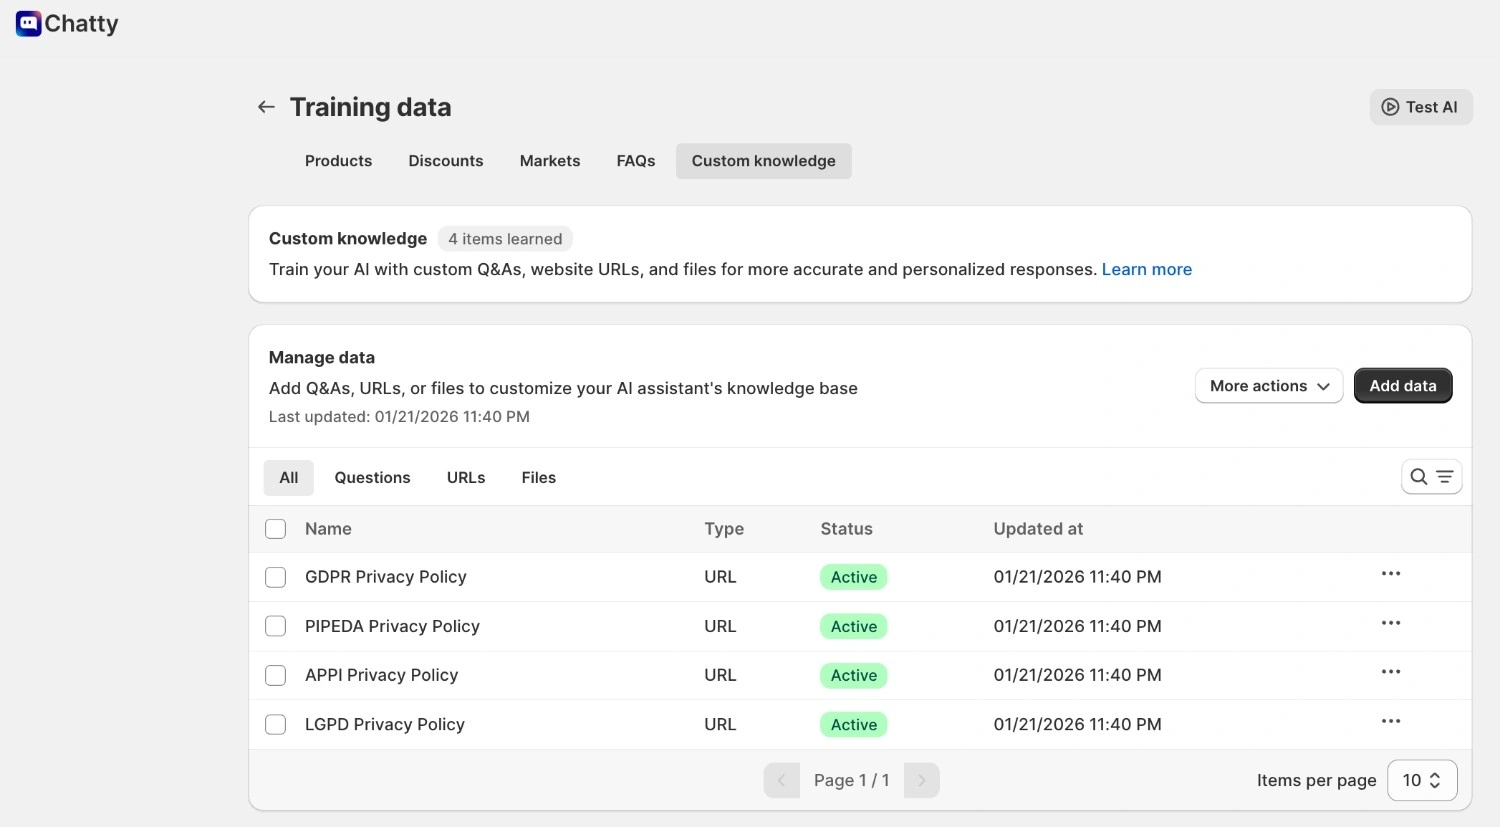This screenshot has width=1500, height=827.
Task: Open the three-dot menu for PIPEDA Privacy Policy
Action: [x=1390, y=623]
